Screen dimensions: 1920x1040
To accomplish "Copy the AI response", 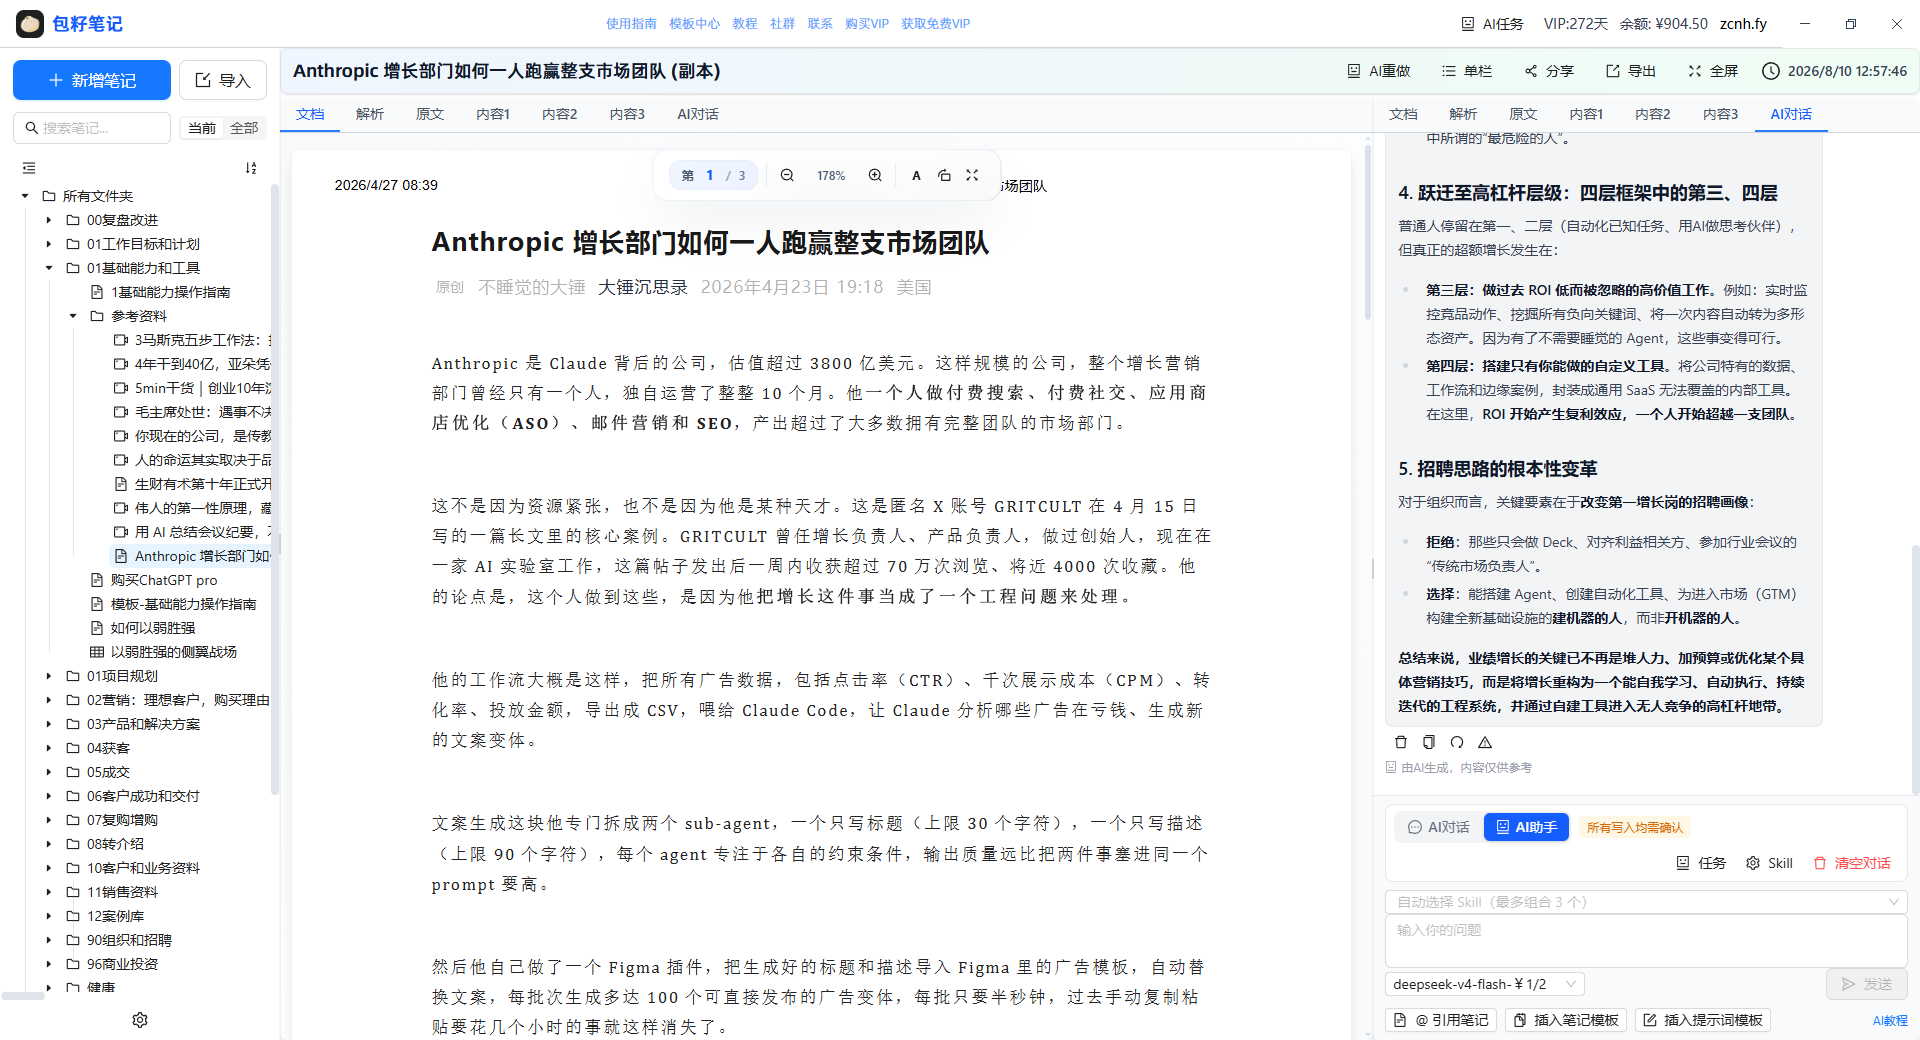I will point(1429,742).
